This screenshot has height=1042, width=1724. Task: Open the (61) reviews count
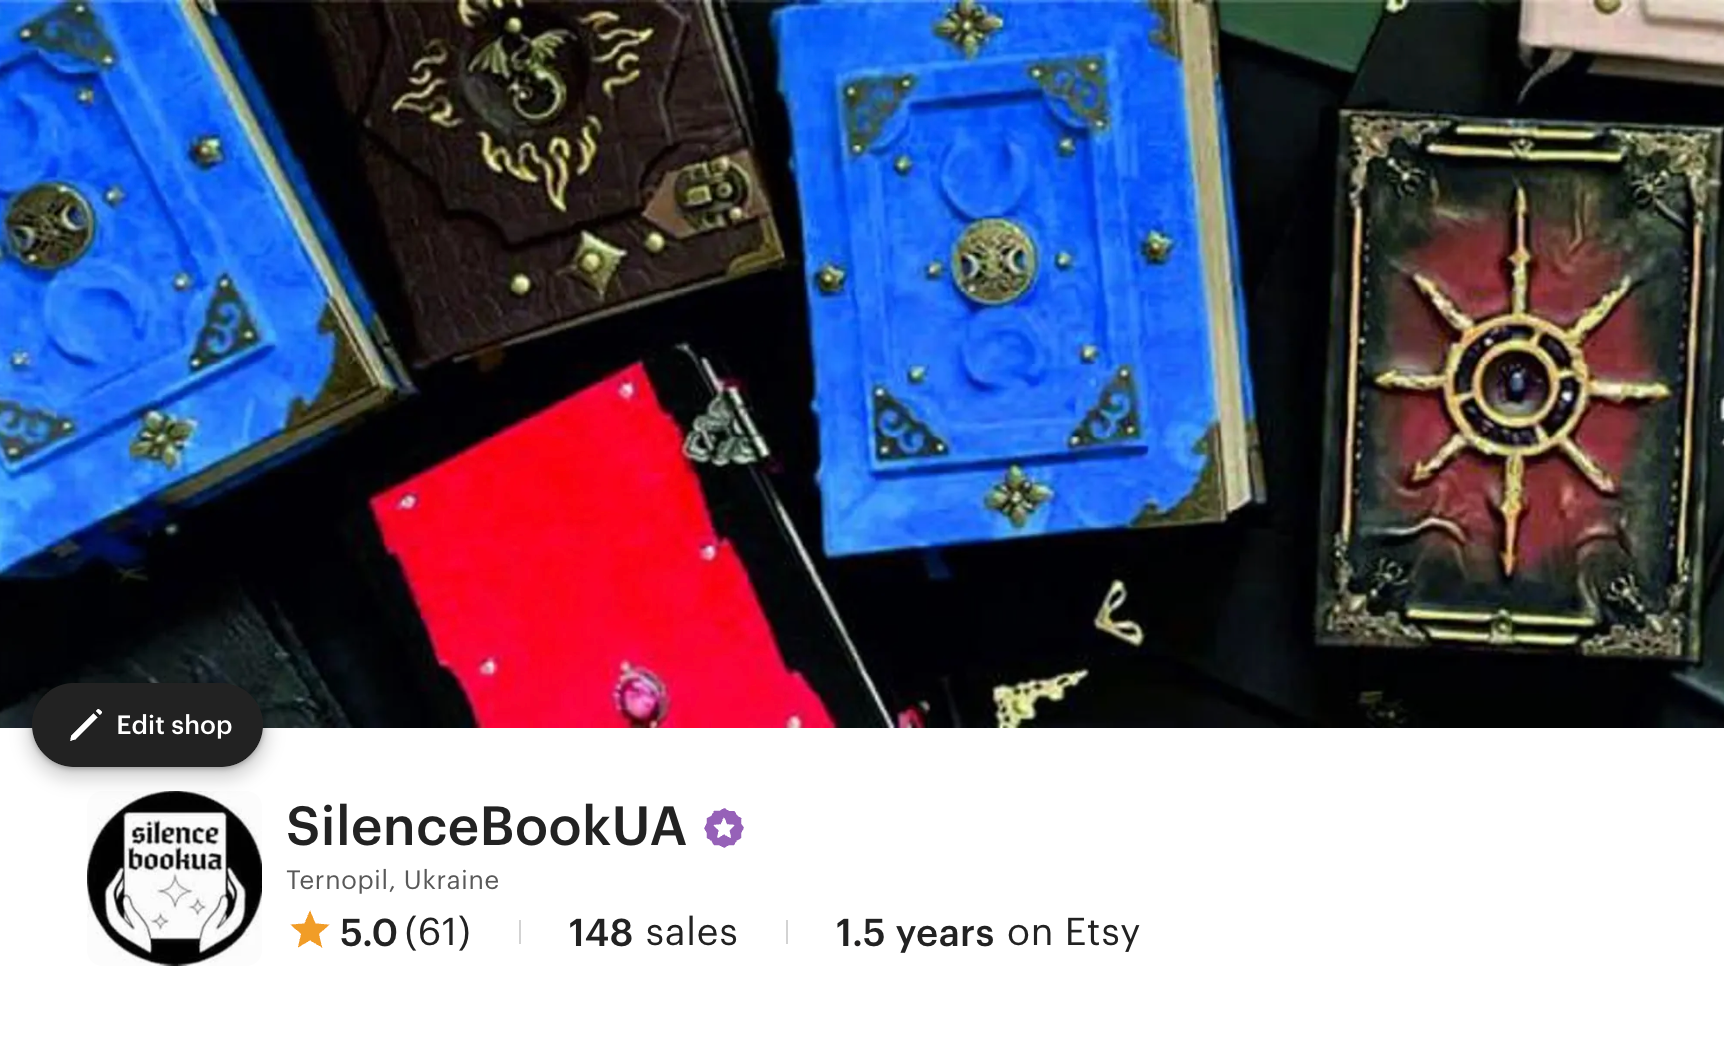[x=438, y=932]
